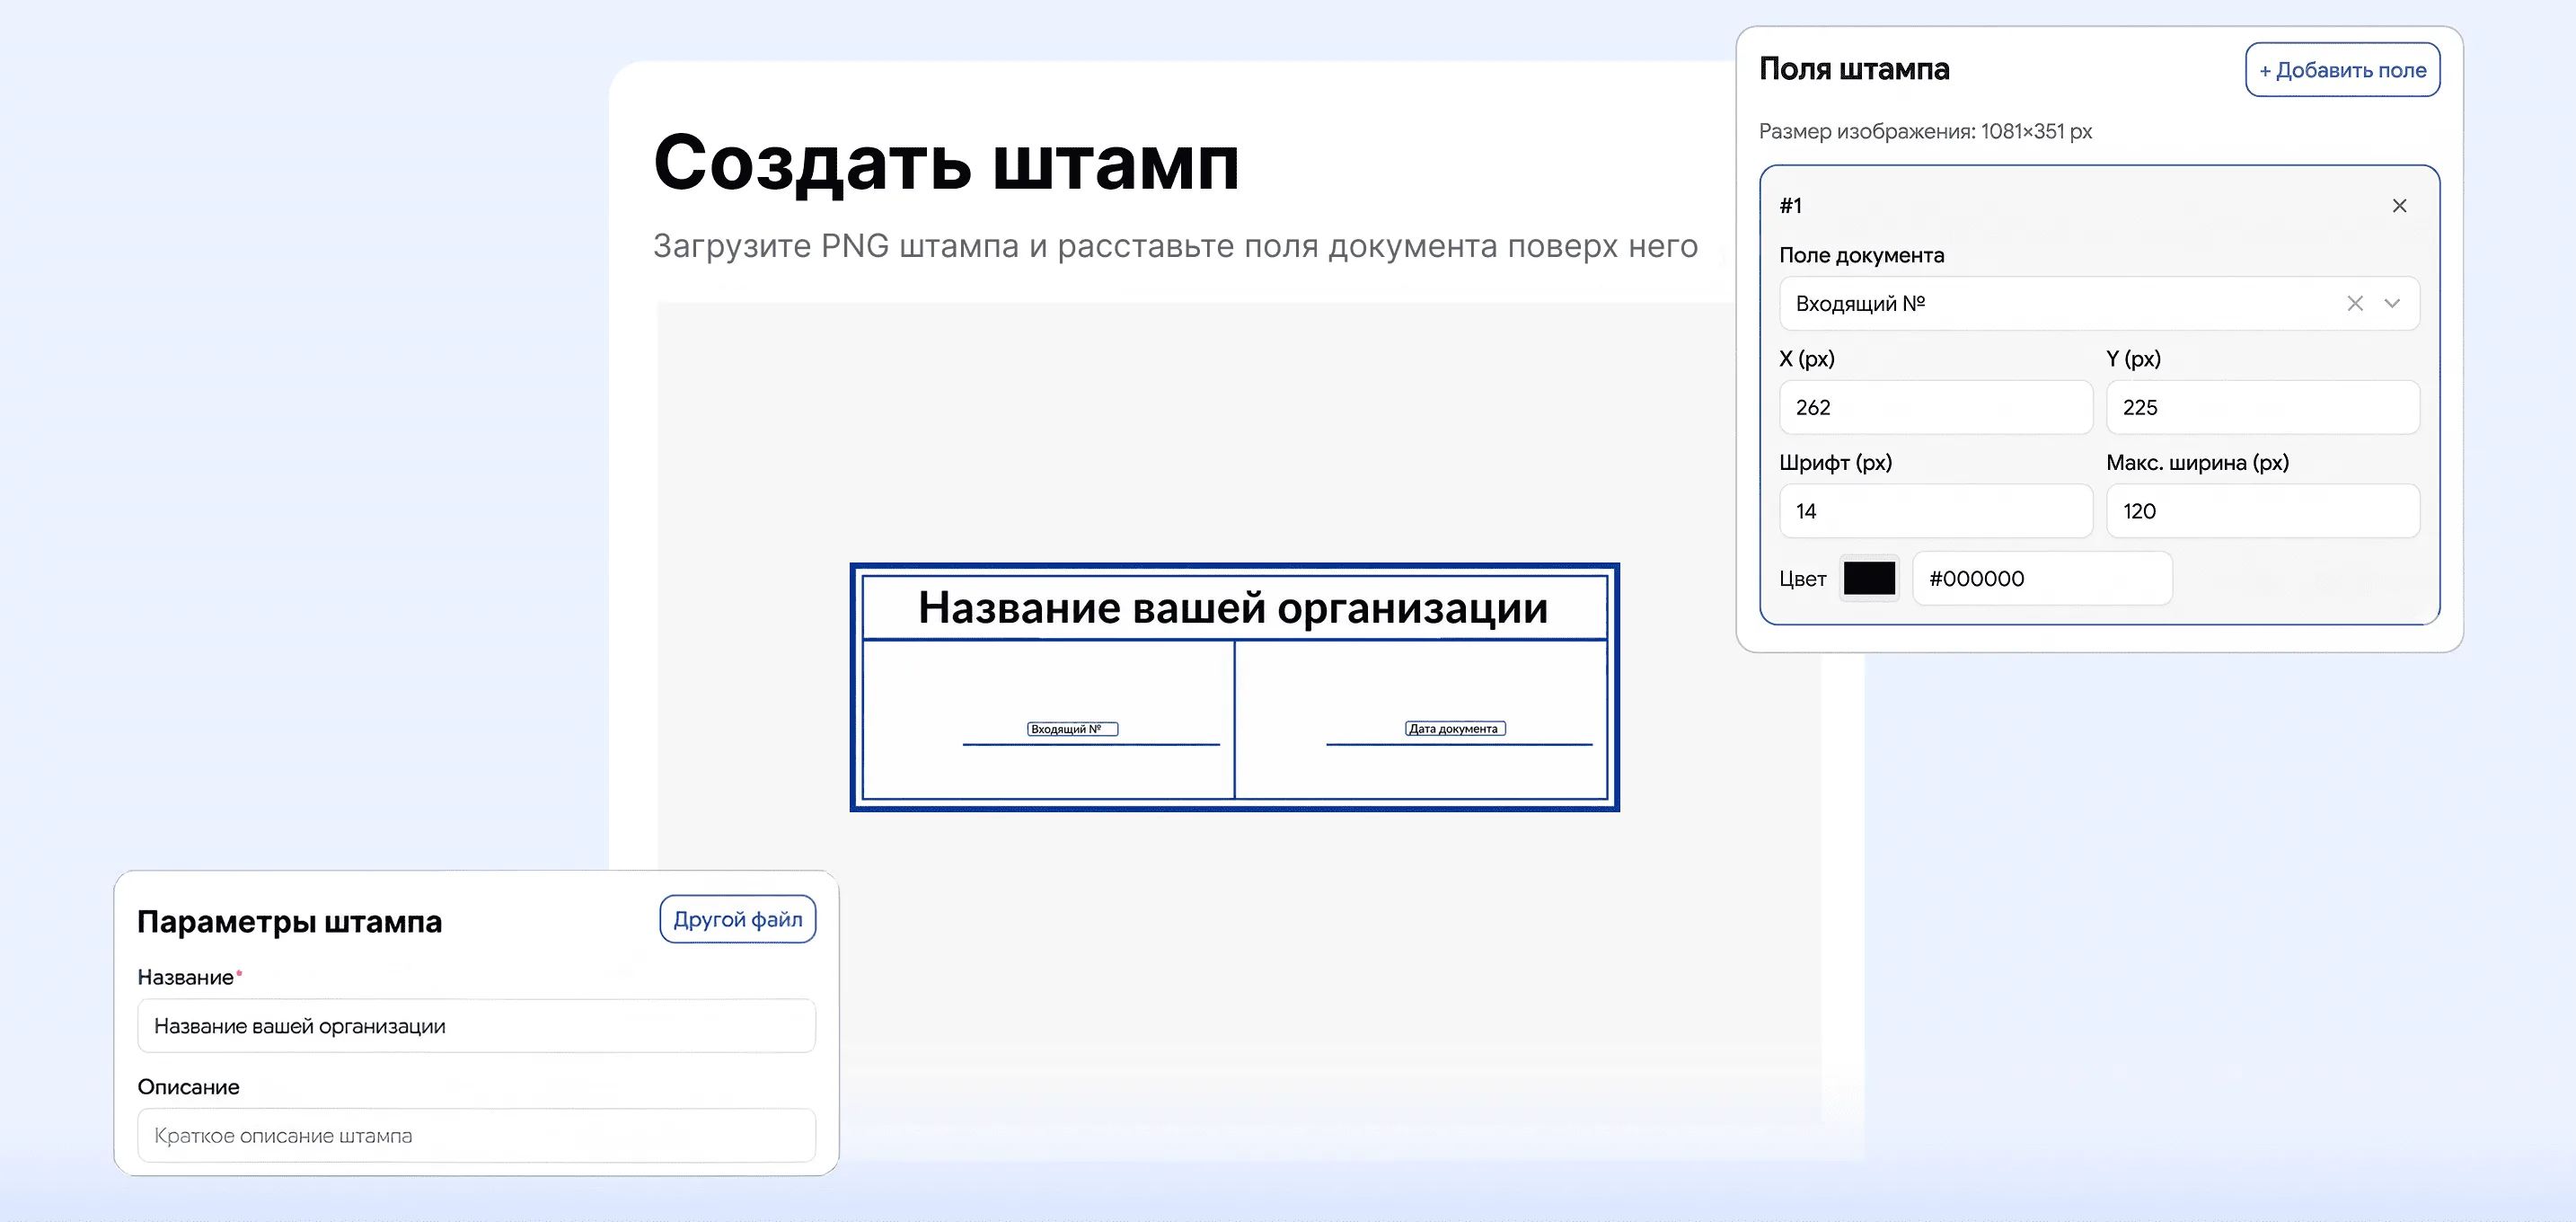This screenshot has height=1222, width=2576.
Task: Focus the Название input field
Action: click(x=476, y=1026)
